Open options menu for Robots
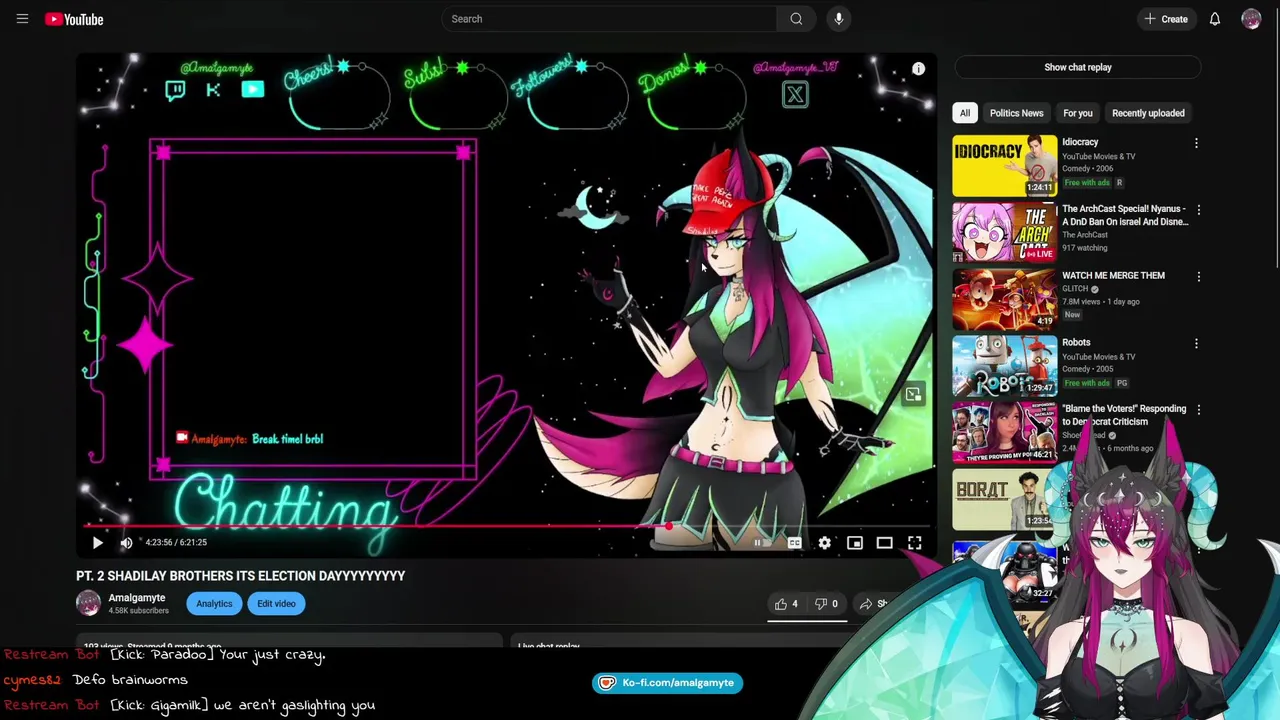This screenshot has width=1280, height=720. point(1198,343)
